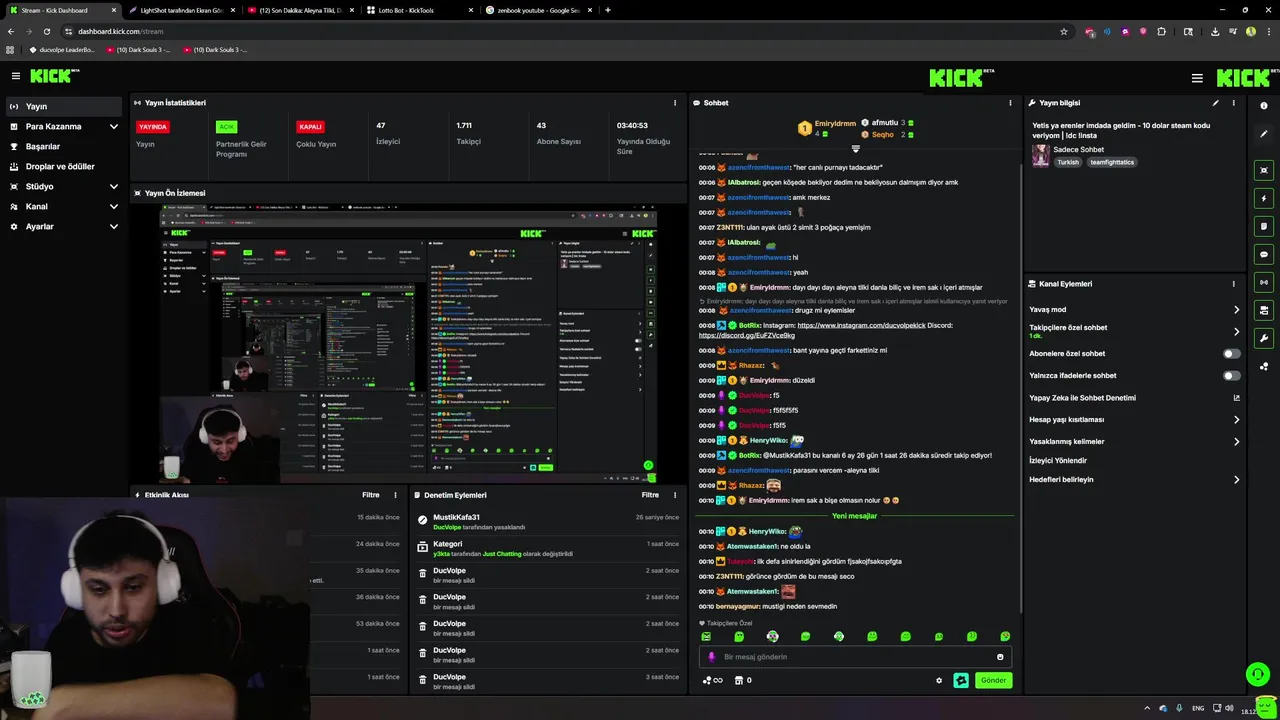Reload the browser page
The image size is (1280, 720).
click(x=46, y=31)
